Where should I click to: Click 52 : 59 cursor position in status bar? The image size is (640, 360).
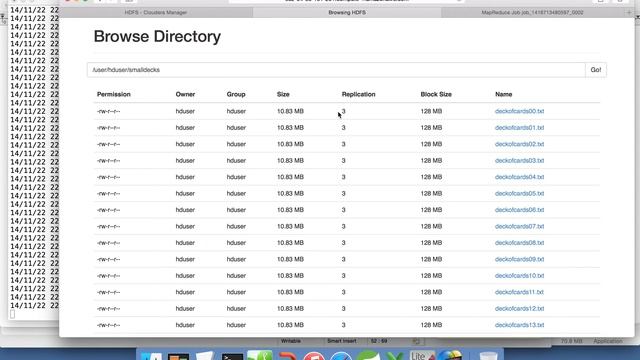(379, 341)
